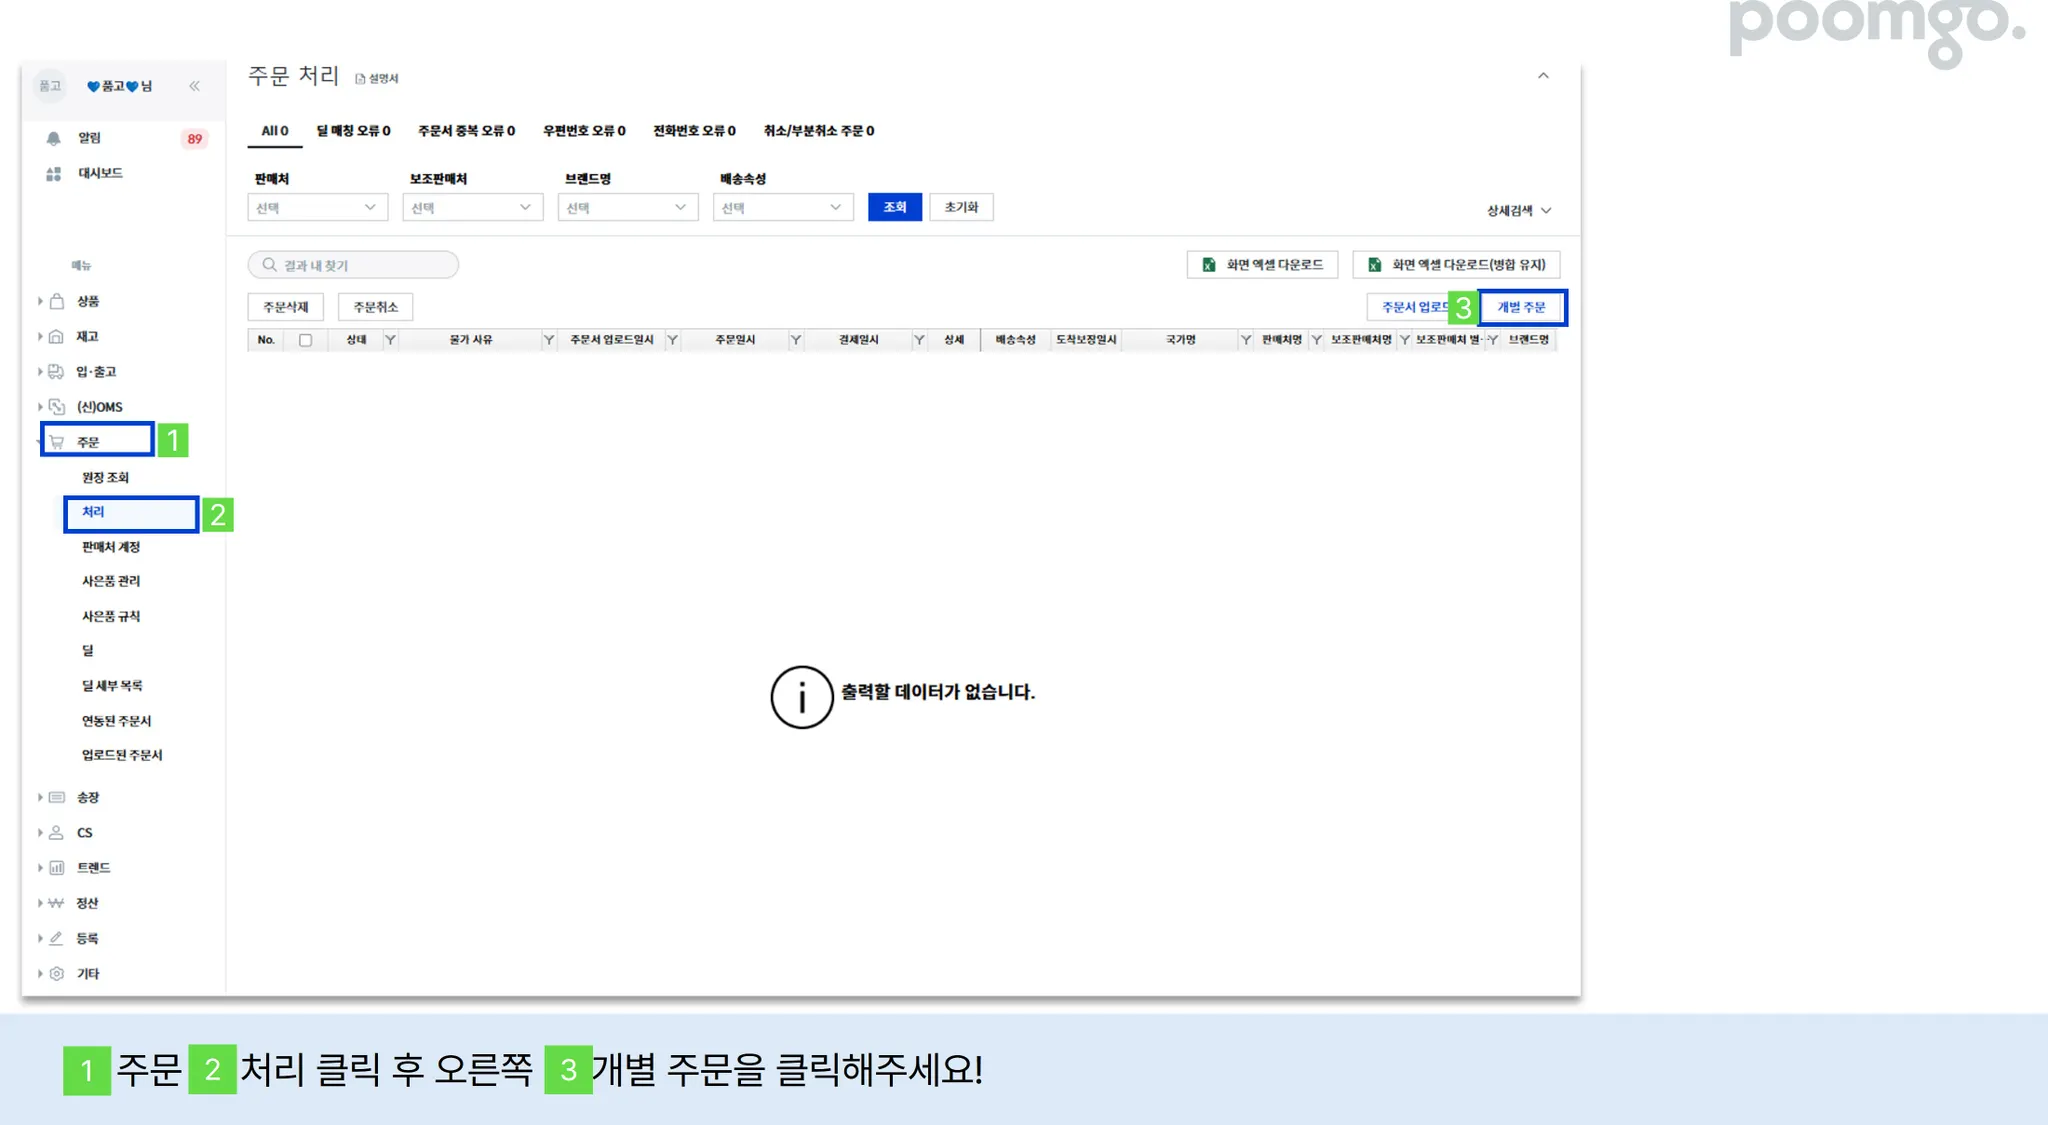
Task: Expand 상세검색 options
Action: tap(1518, 211)
